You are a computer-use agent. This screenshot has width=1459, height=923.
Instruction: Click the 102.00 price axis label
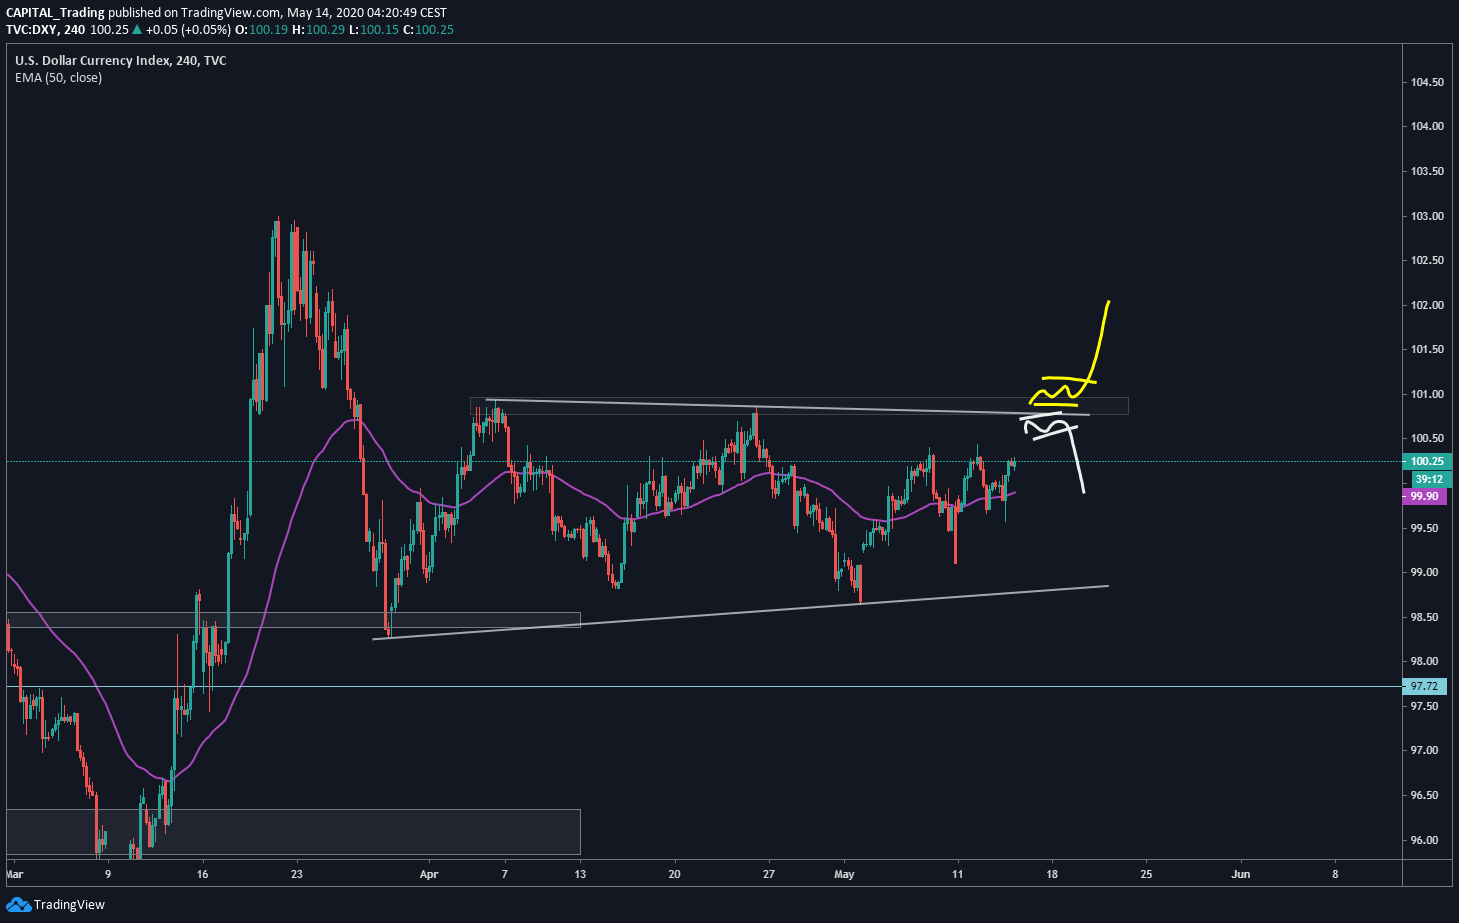point(1427,305)
